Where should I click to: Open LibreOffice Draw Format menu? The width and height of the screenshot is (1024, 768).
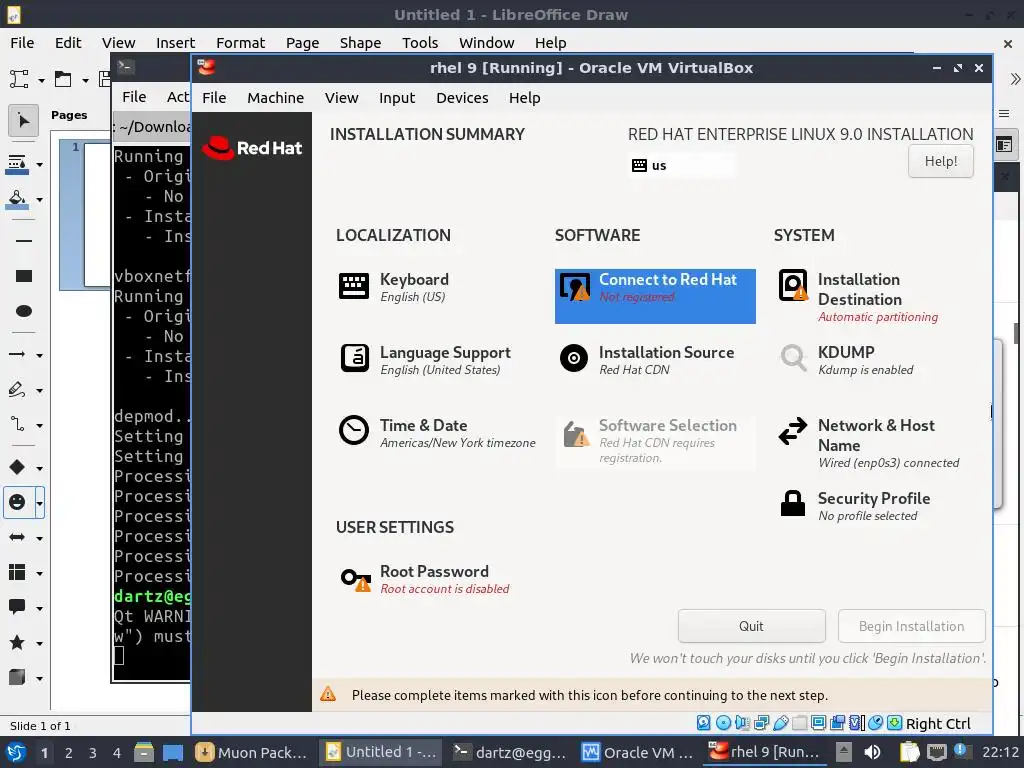pos(240,43)
